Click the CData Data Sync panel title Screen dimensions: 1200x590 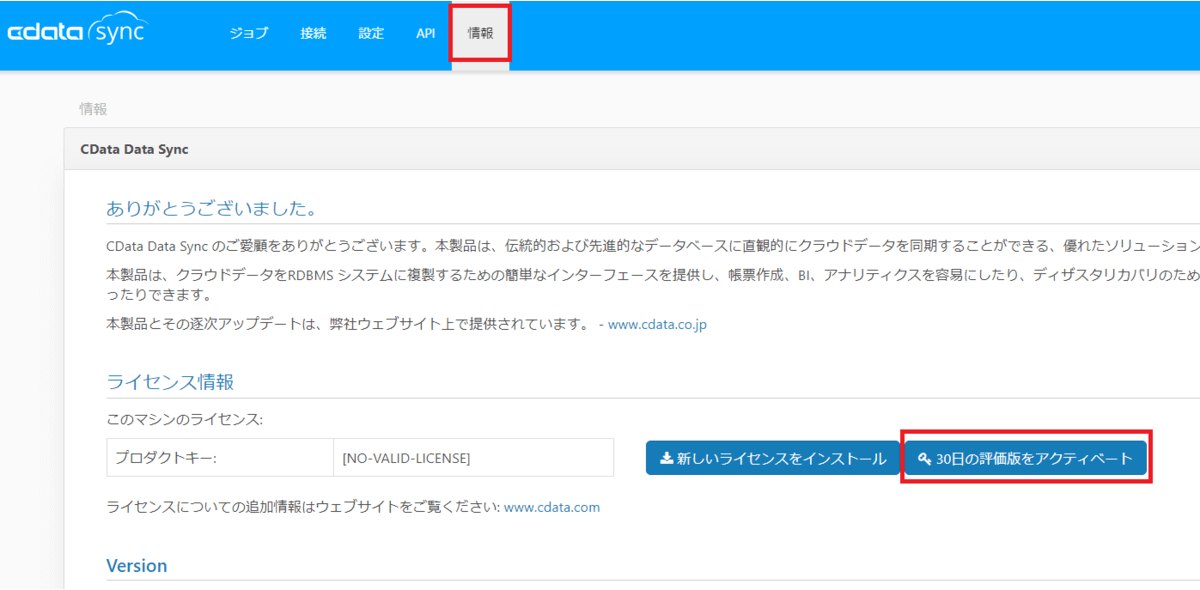click(135, 149)
